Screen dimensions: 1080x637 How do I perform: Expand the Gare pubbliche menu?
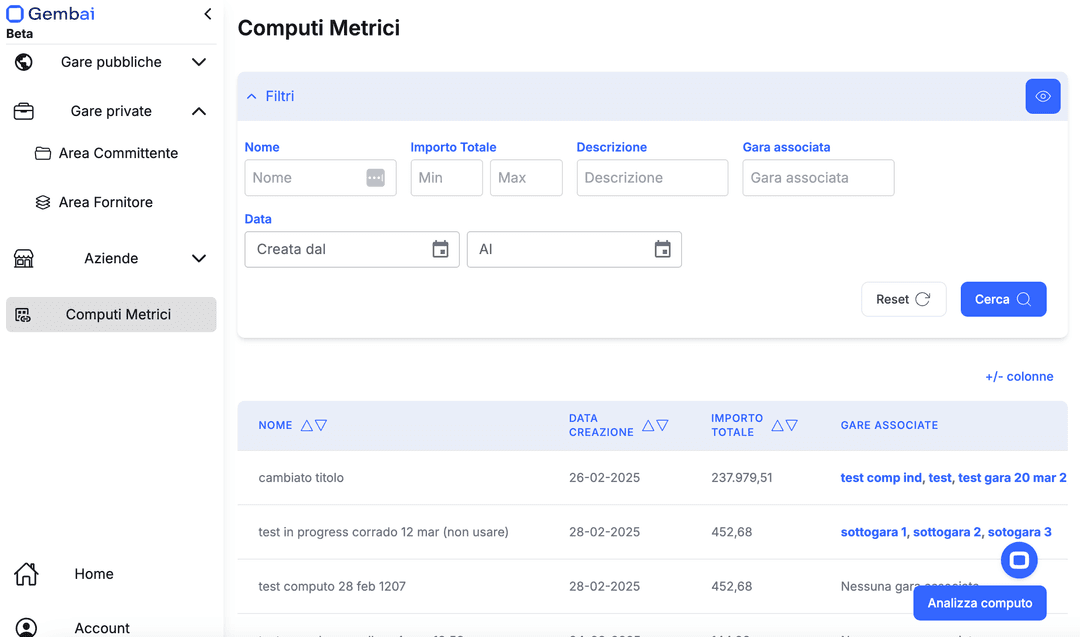coord(199,62)
